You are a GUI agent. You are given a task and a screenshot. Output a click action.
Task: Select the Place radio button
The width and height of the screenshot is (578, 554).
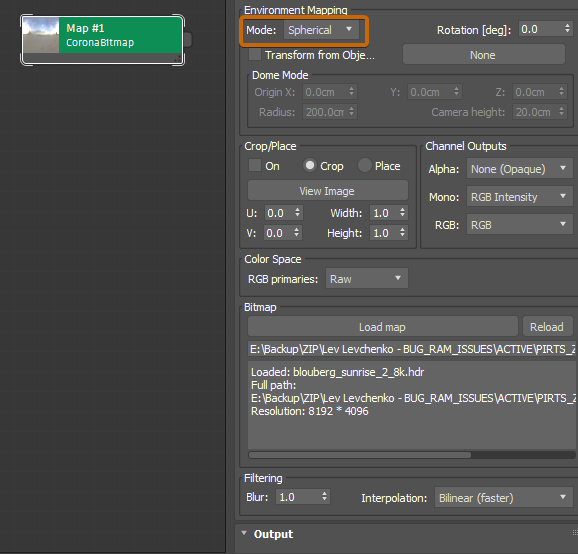[365, 165]
